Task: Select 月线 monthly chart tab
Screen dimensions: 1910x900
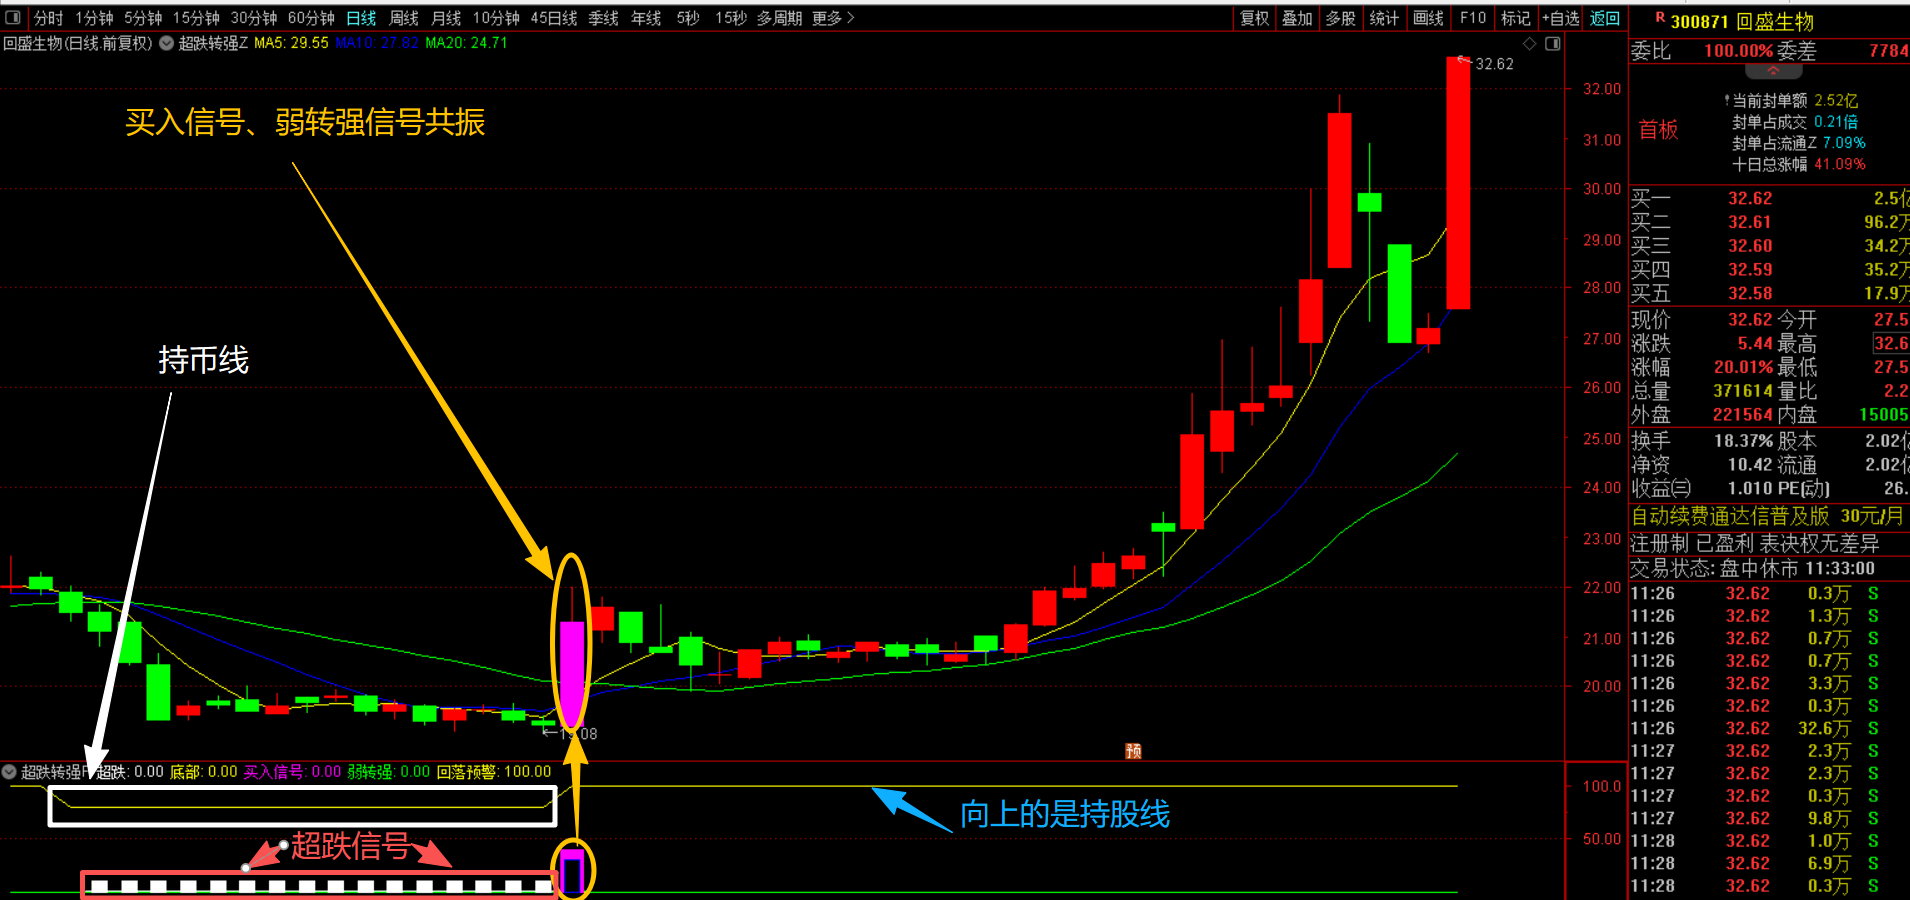Action: [446, 18]
